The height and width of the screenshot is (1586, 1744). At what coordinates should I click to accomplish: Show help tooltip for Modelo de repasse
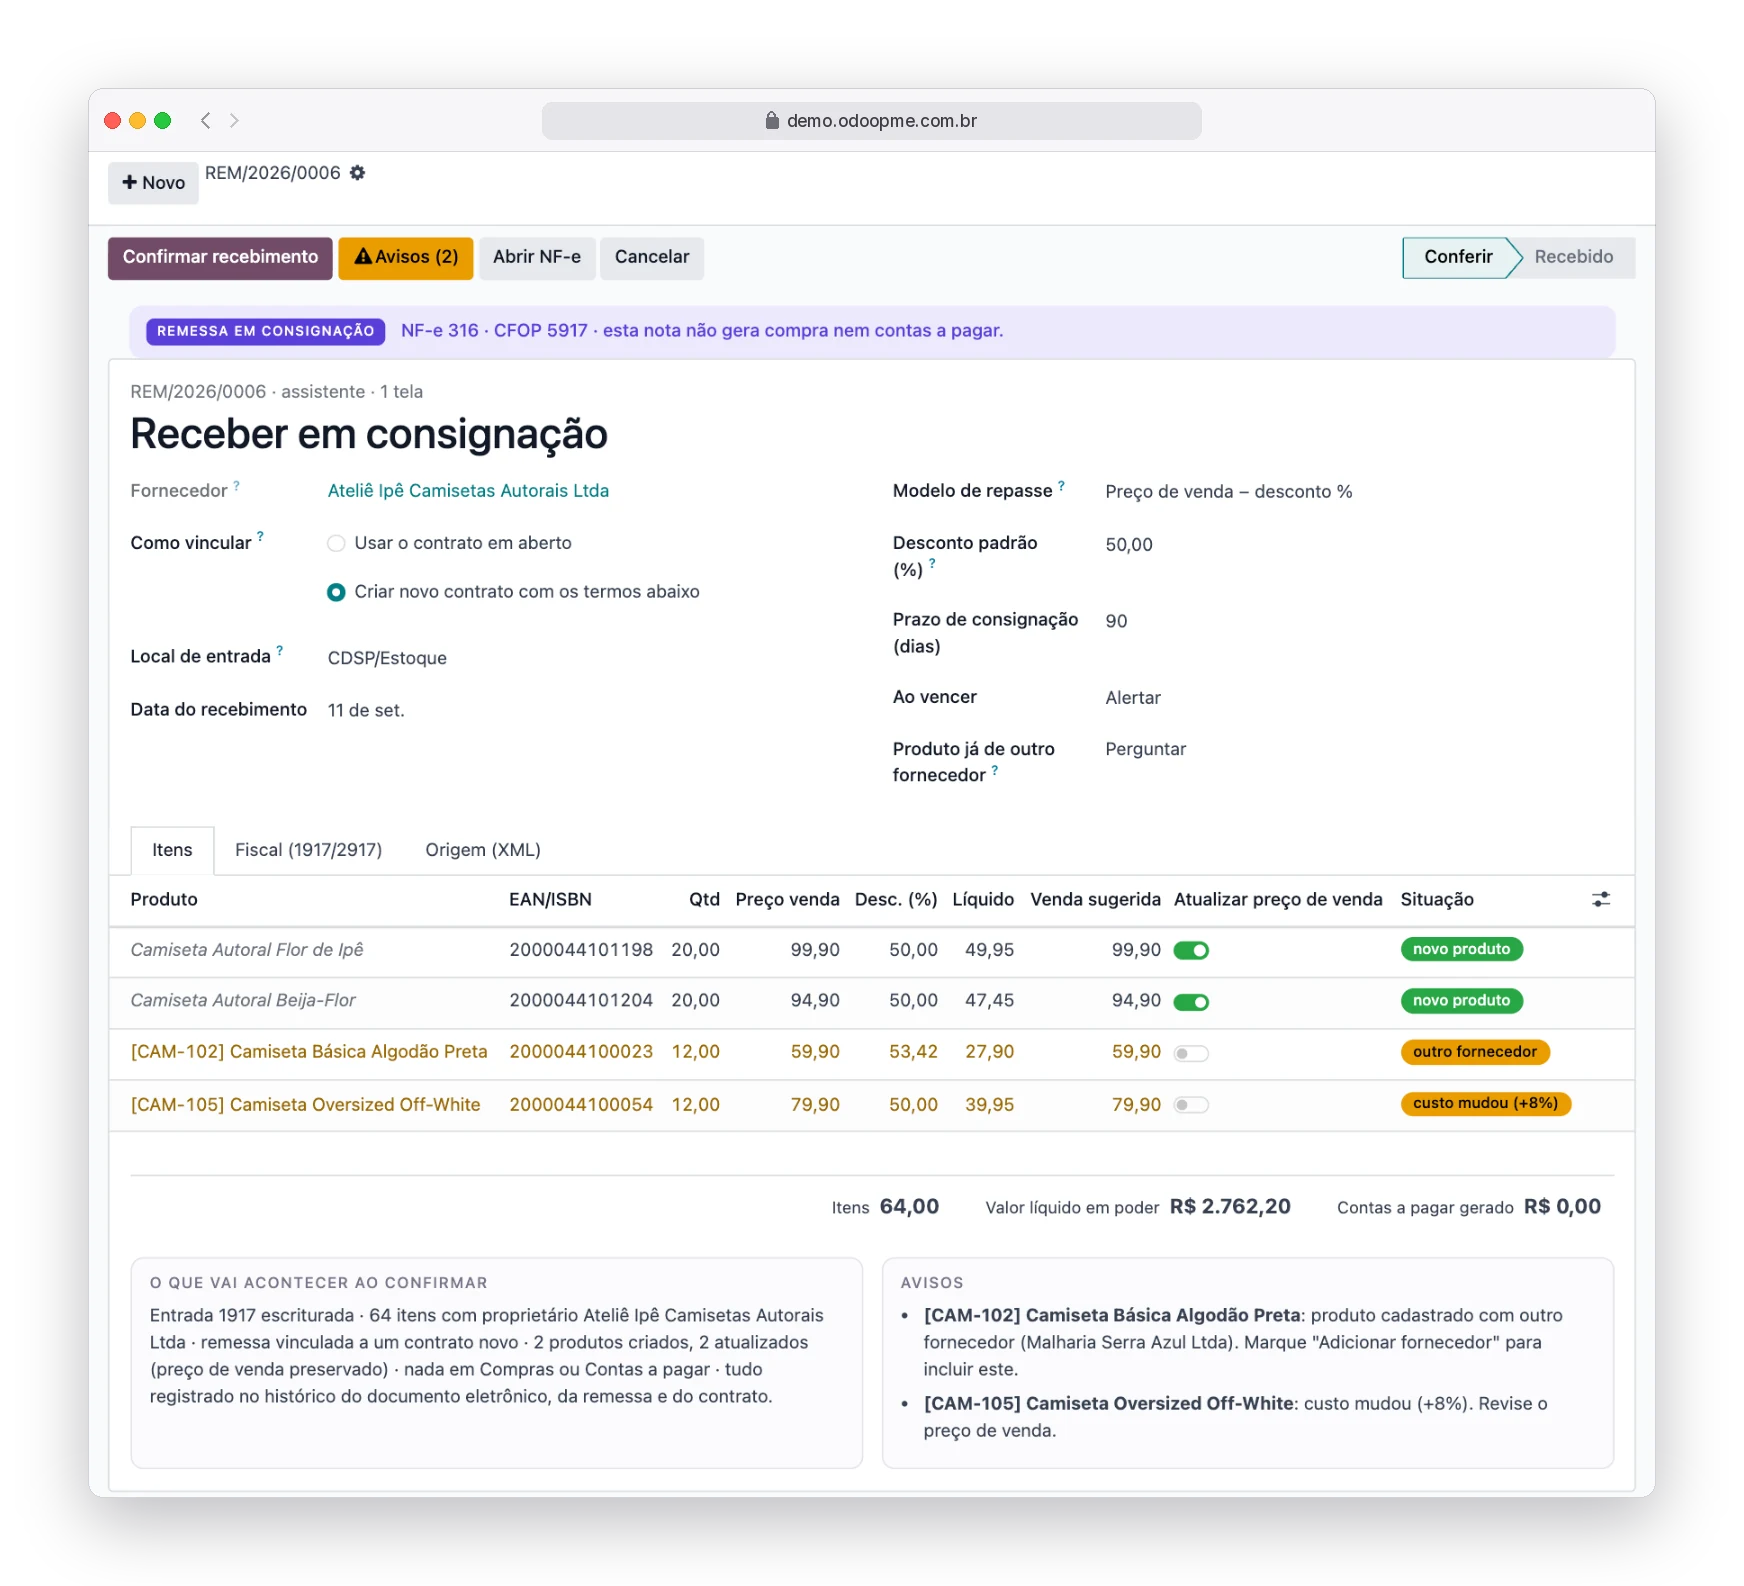point(1061,485)
